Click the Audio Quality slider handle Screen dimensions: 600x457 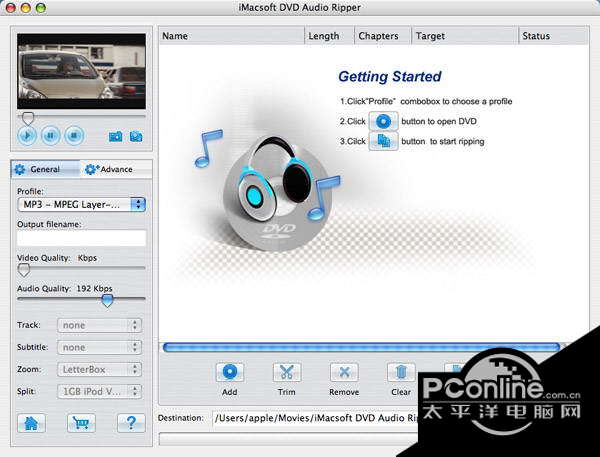(x=107, y=301)
